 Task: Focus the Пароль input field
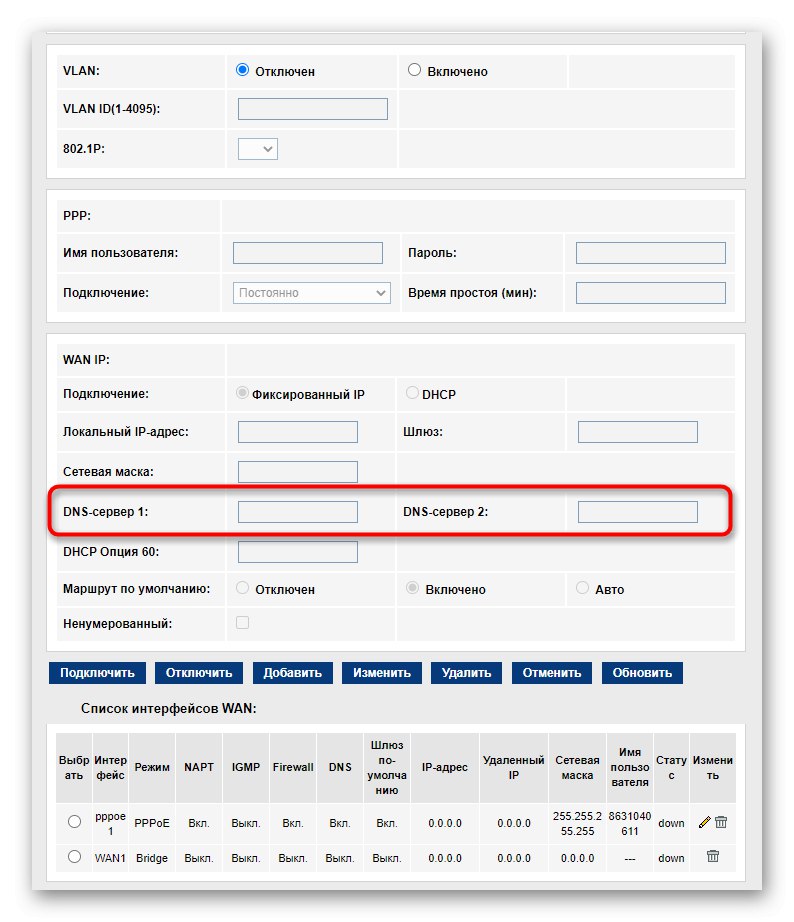click(650, 253)
